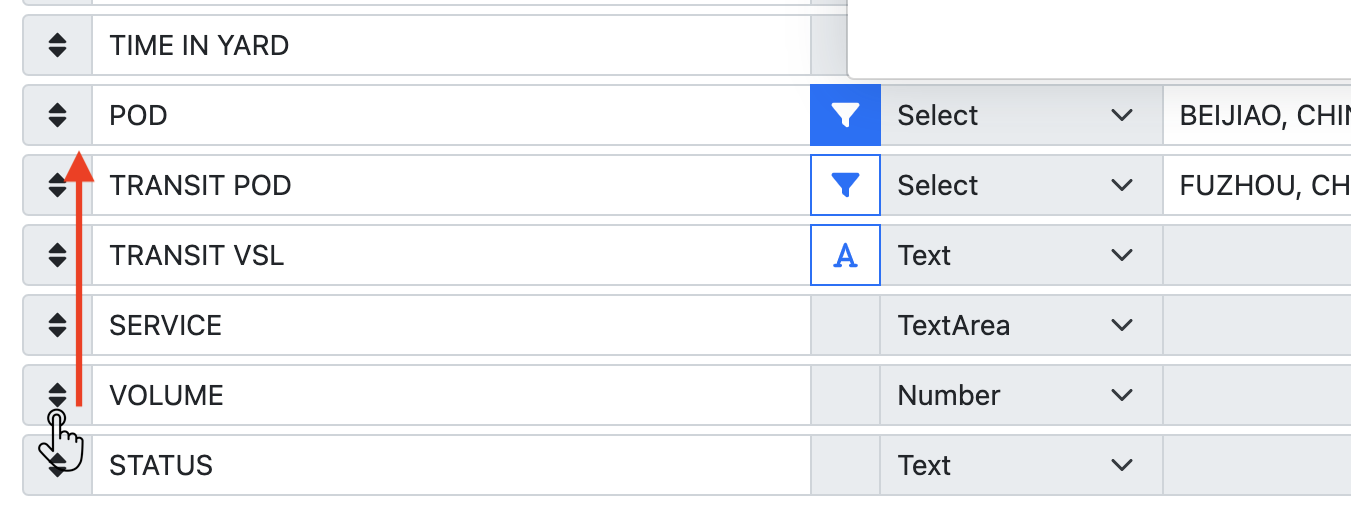Change the VOLUME Number type dropdown

1020,396
